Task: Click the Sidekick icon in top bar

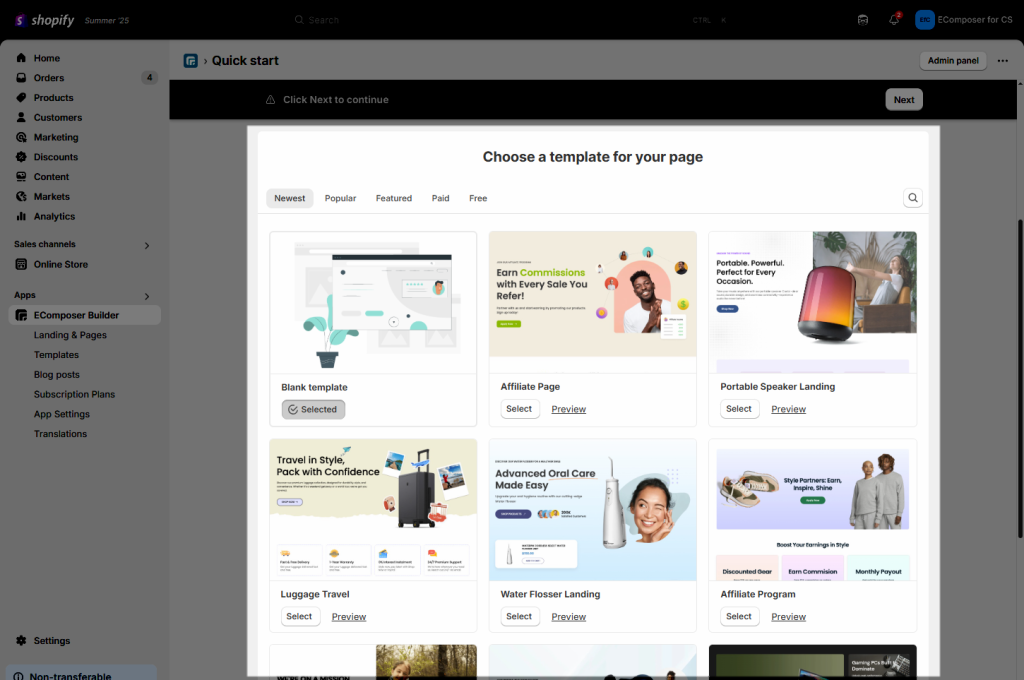Action: pos(863,20)
